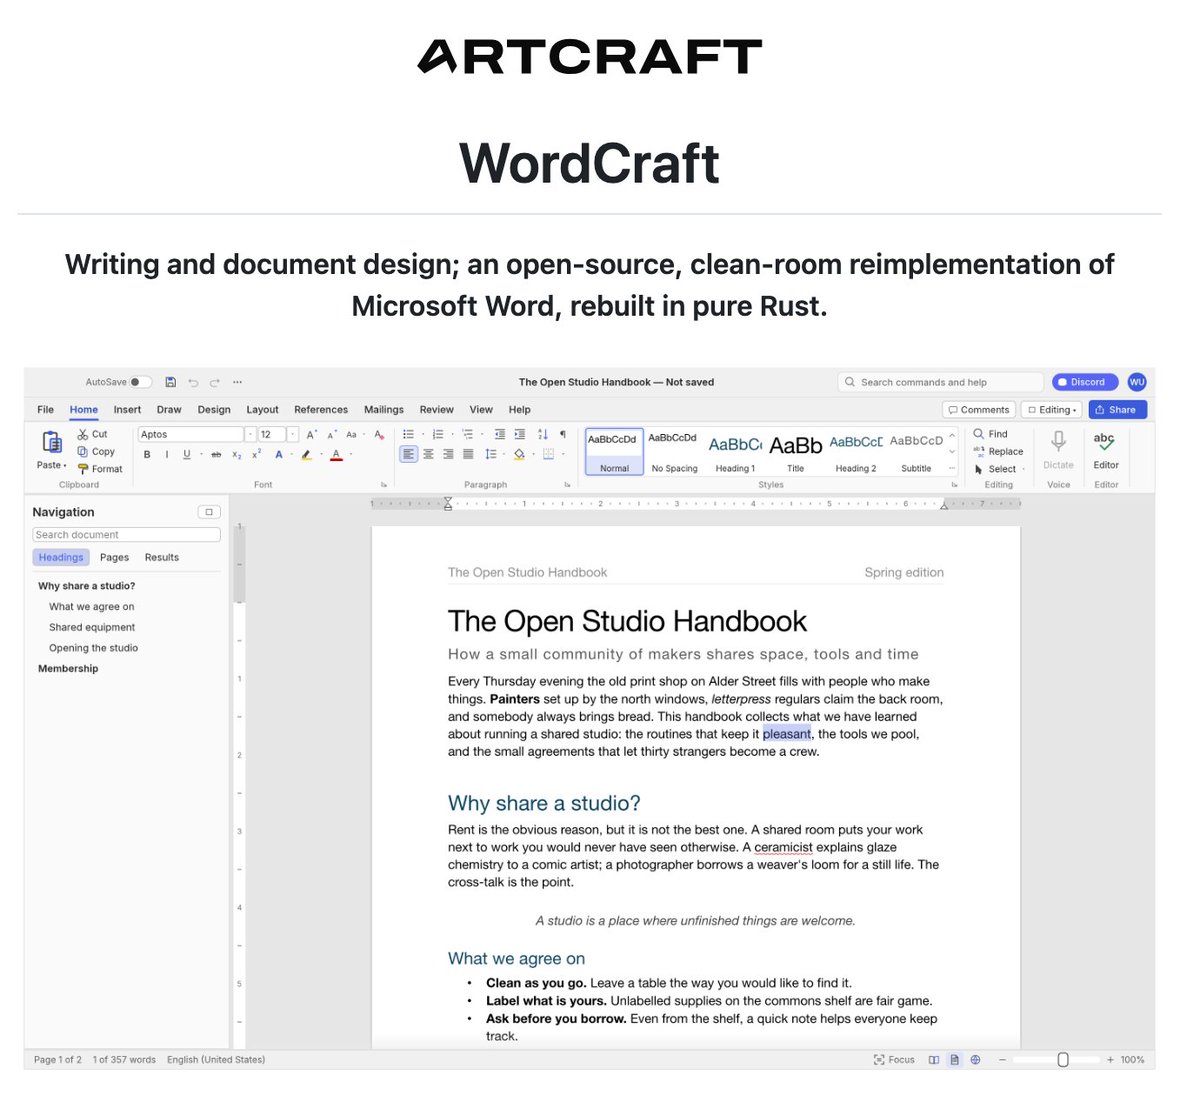Click the Discord button
This screenshot has height=1096, width=1200.
click(1084, 382)
